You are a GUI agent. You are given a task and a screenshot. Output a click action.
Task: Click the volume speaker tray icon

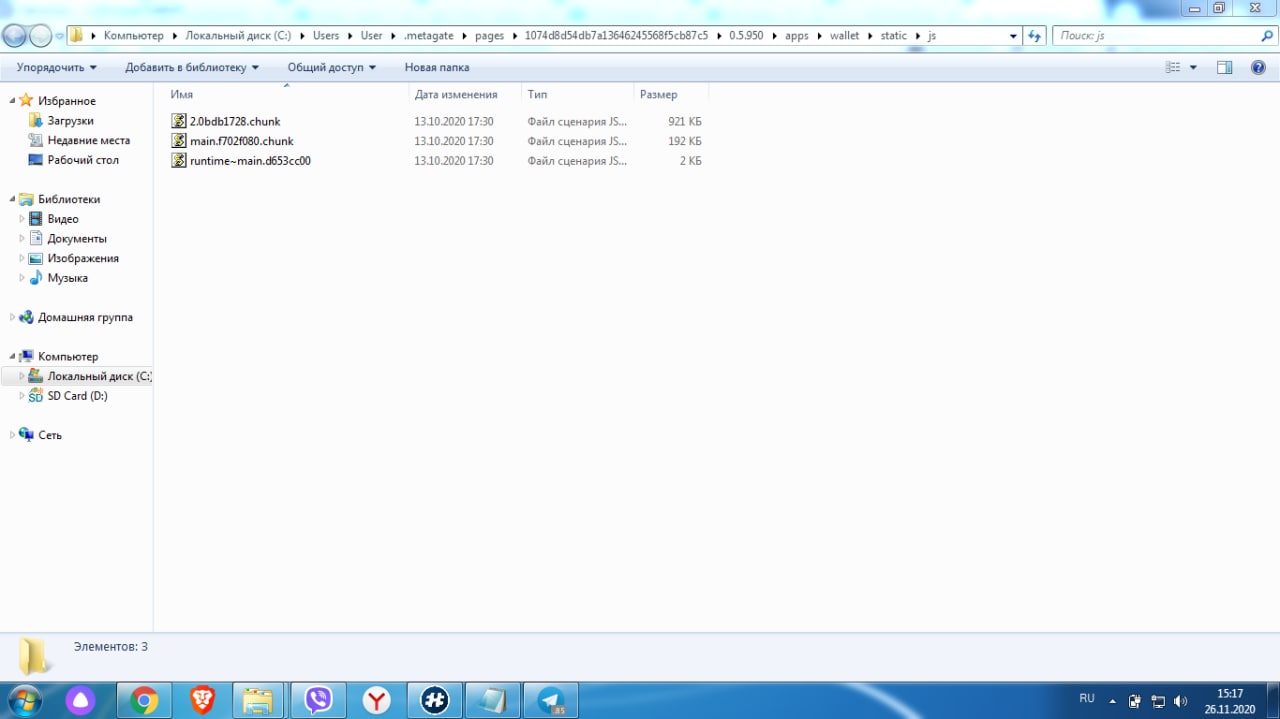pos(1180,701)
